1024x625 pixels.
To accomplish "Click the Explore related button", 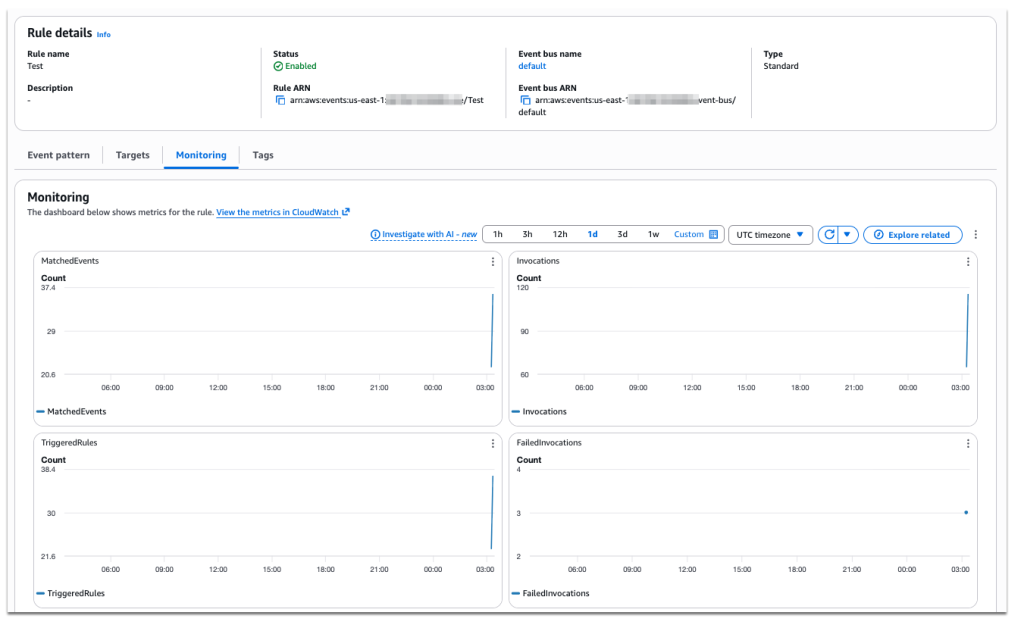I will [x=912, y=235].
